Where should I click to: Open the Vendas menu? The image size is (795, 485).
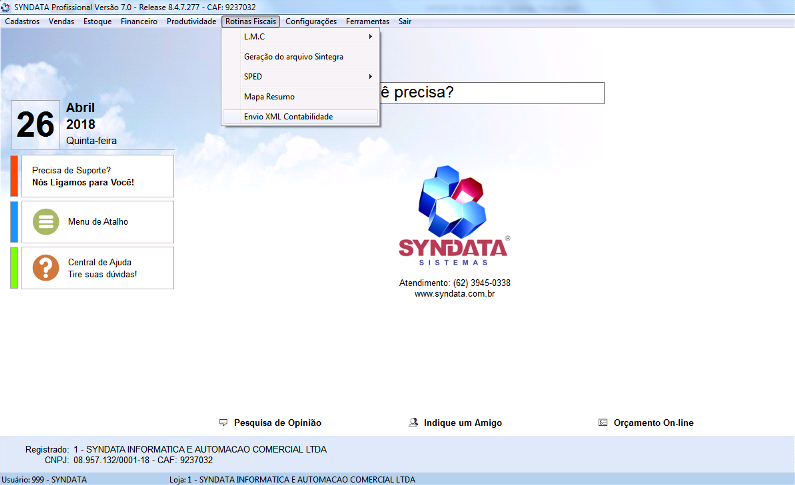61,21
